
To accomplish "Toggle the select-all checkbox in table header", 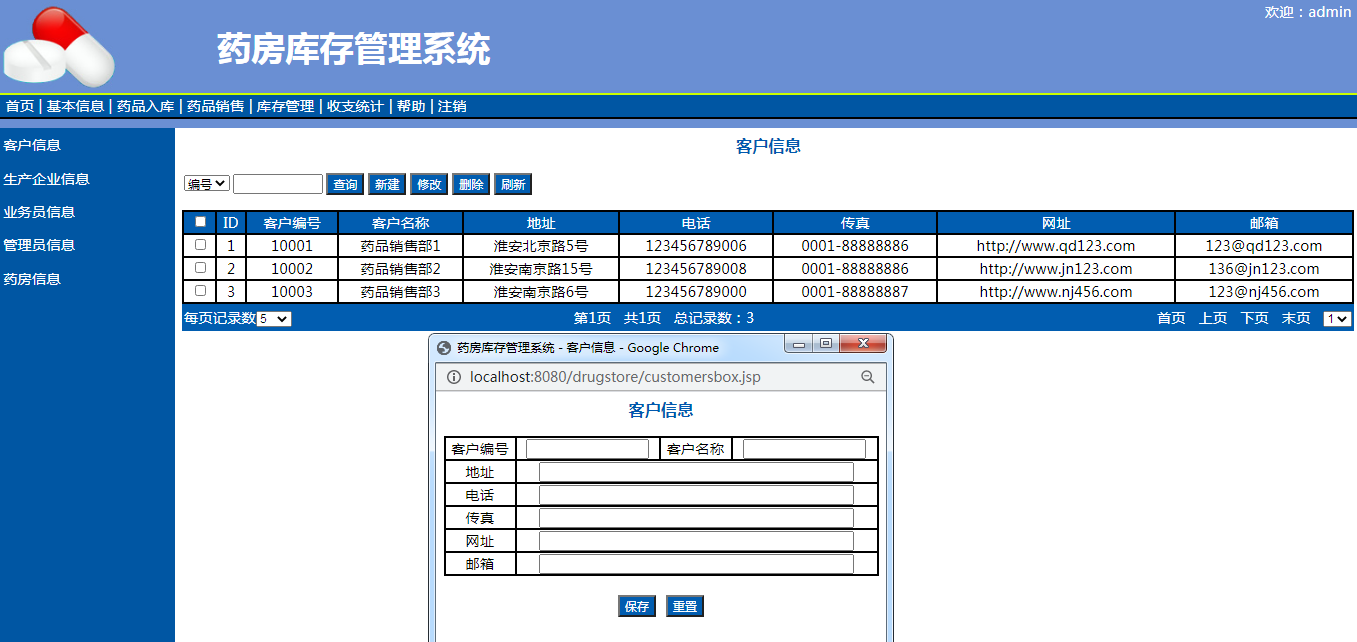I will tap(200, 222).
